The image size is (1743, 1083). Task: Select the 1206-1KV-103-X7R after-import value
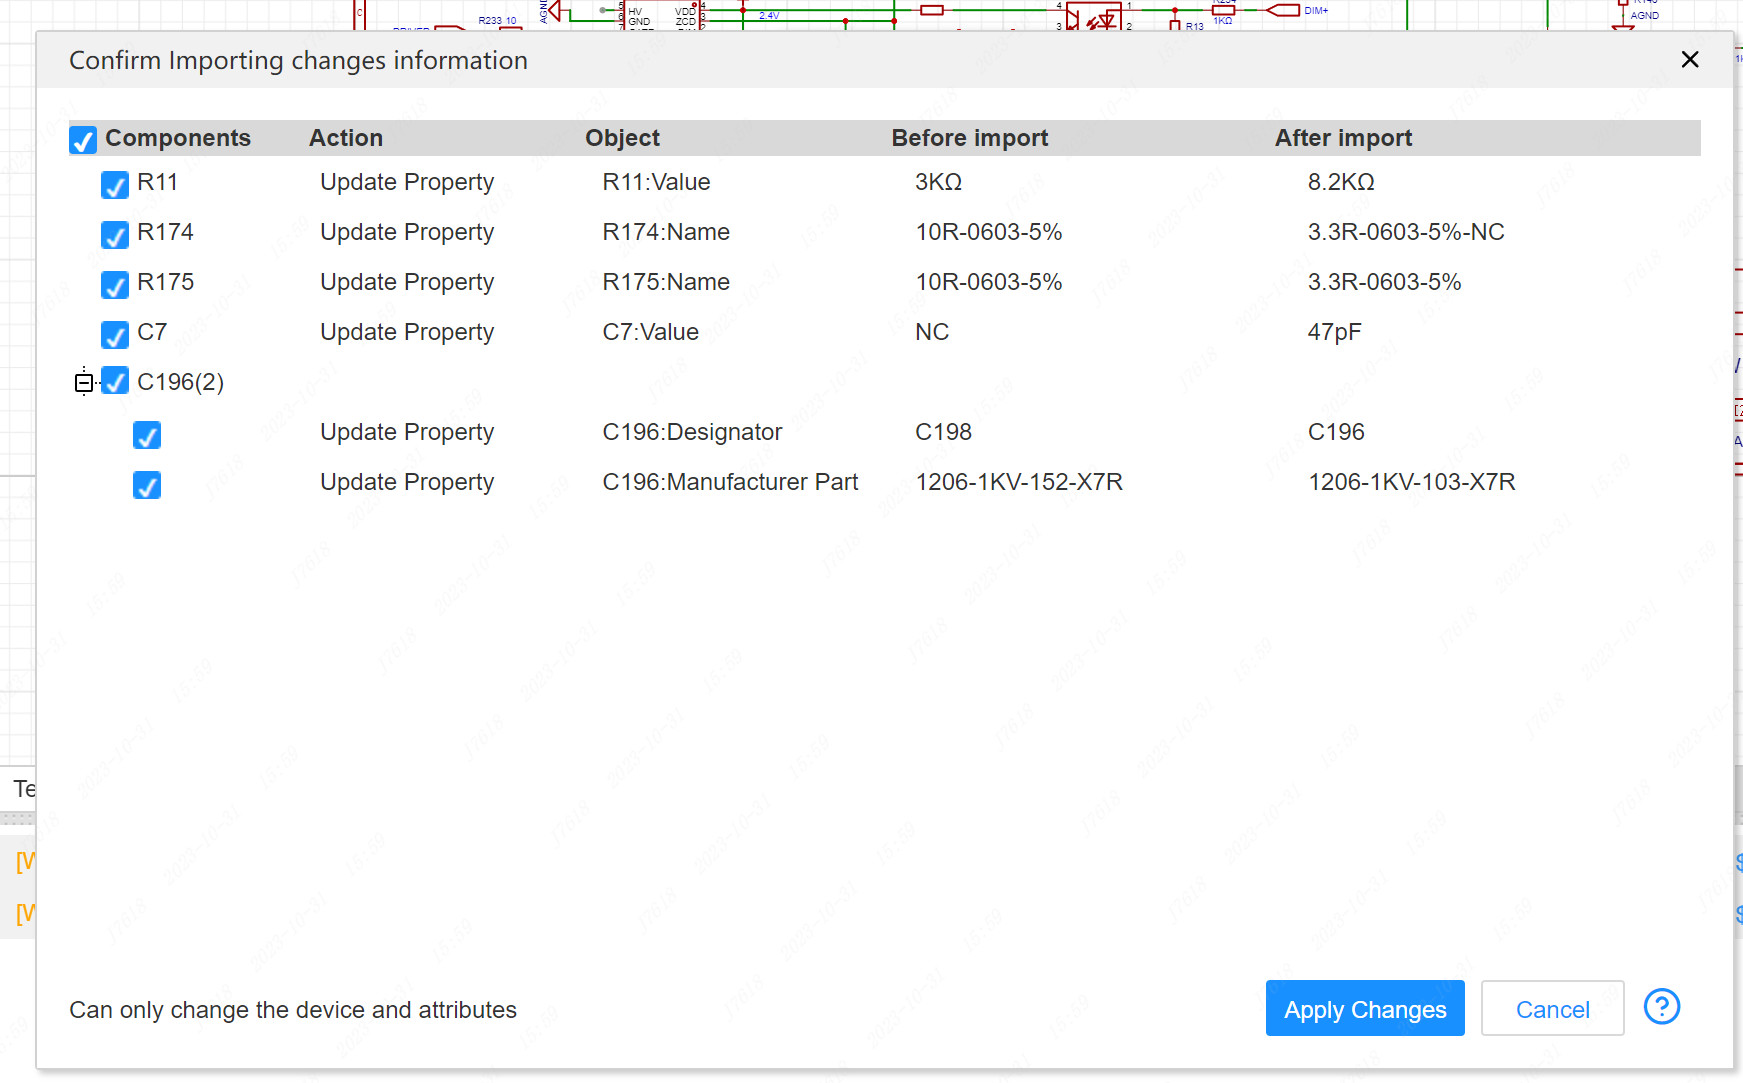click(x=1411, y=482)
